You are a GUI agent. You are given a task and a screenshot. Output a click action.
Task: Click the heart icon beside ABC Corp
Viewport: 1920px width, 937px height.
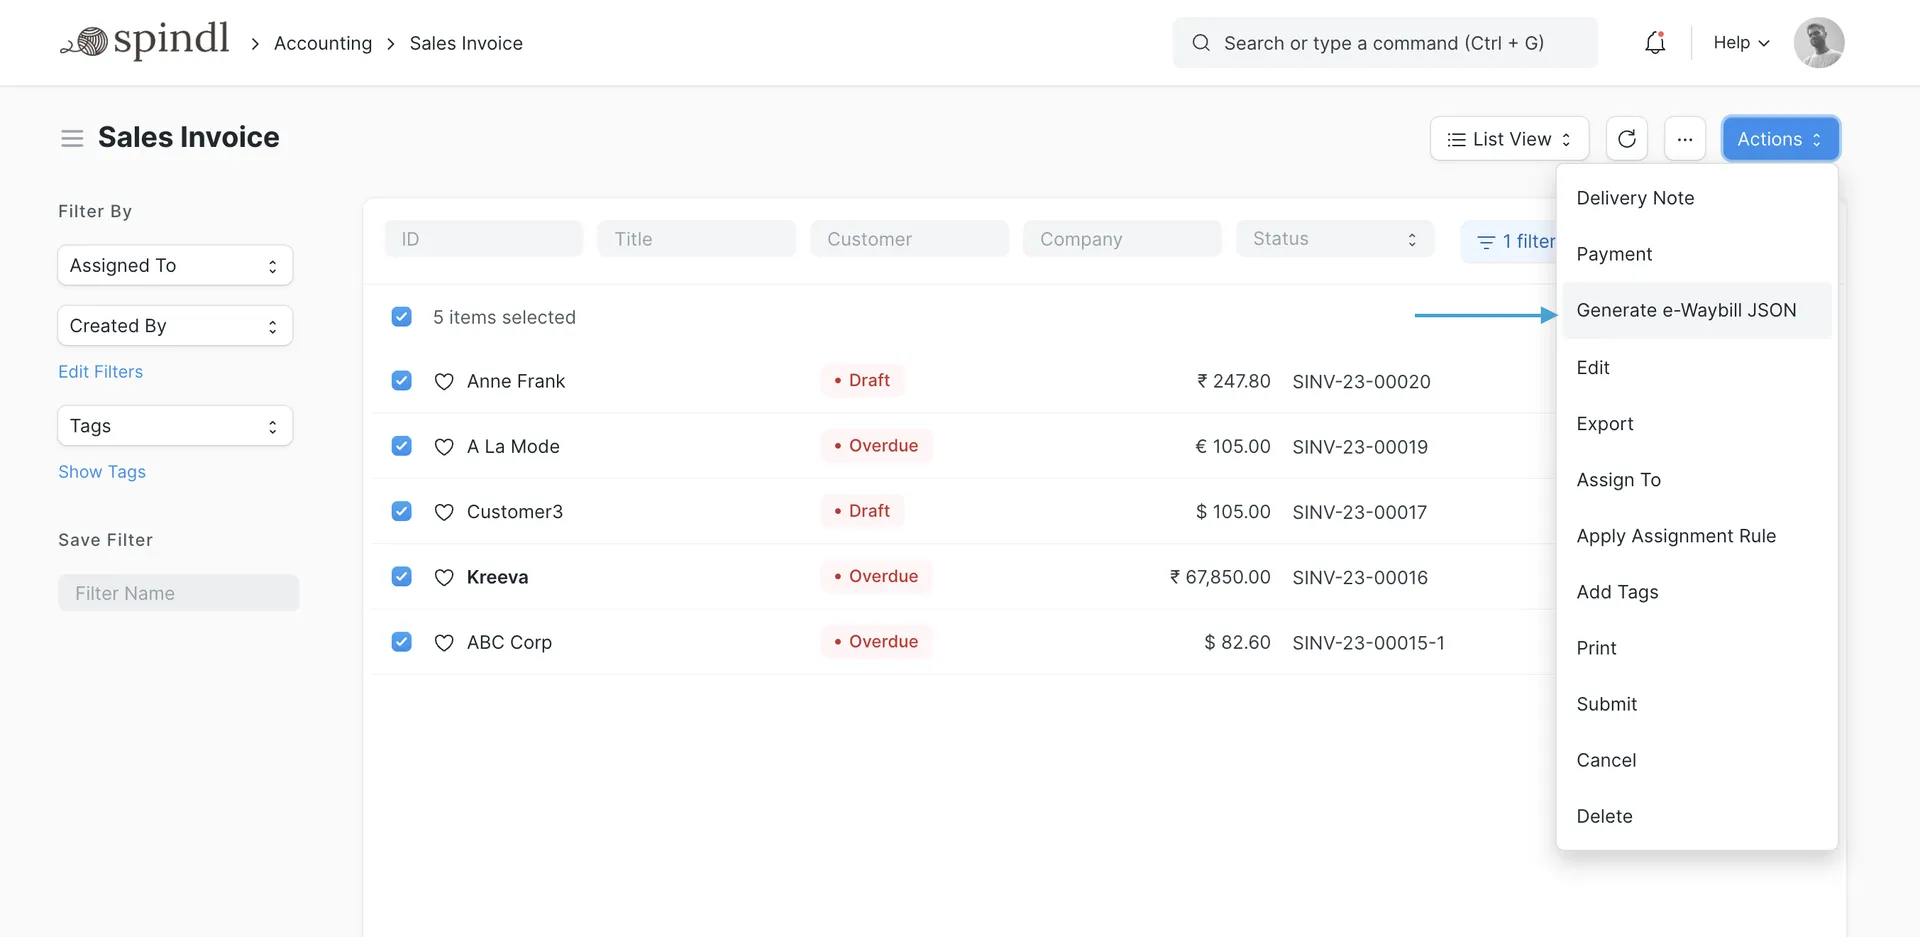(x=444, y=642)
